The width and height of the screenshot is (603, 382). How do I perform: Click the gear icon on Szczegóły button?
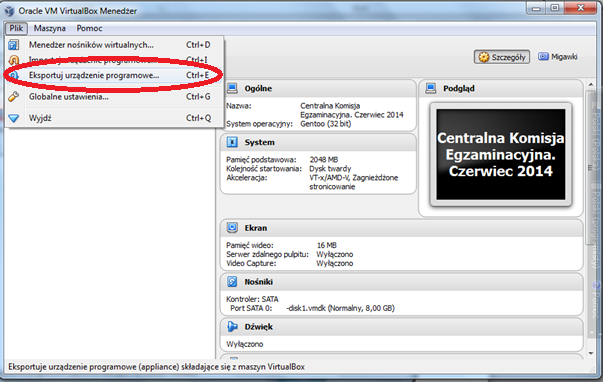point(484,57)
